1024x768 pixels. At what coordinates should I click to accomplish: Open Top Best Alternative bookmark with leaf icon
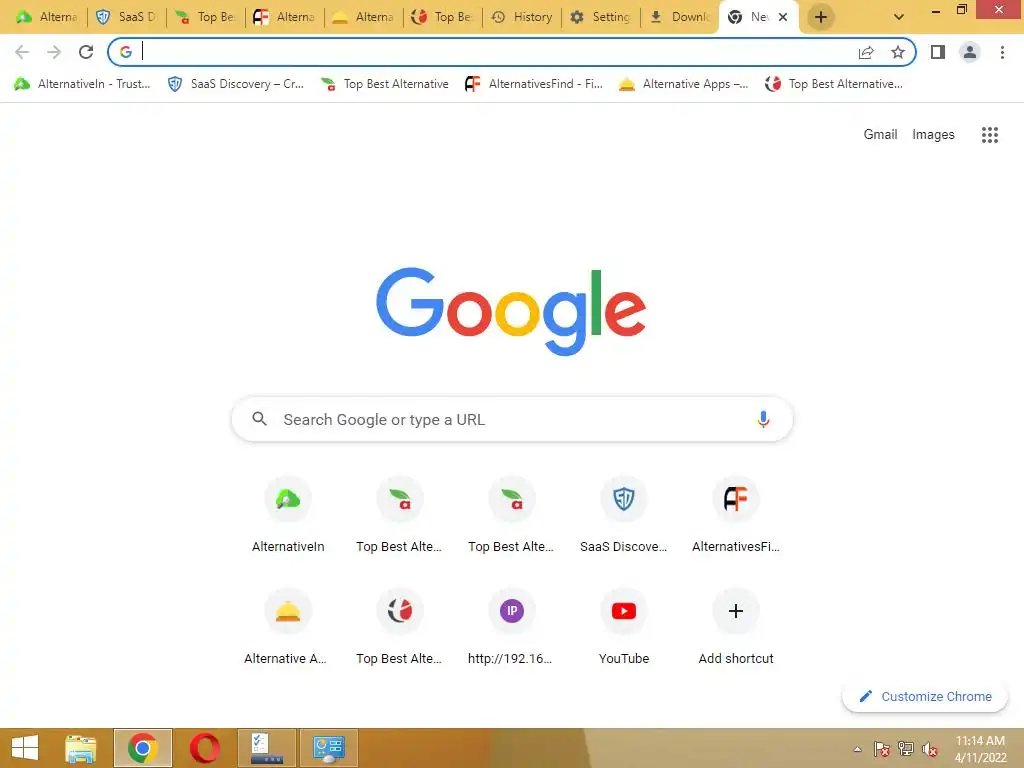coord(385,84)
